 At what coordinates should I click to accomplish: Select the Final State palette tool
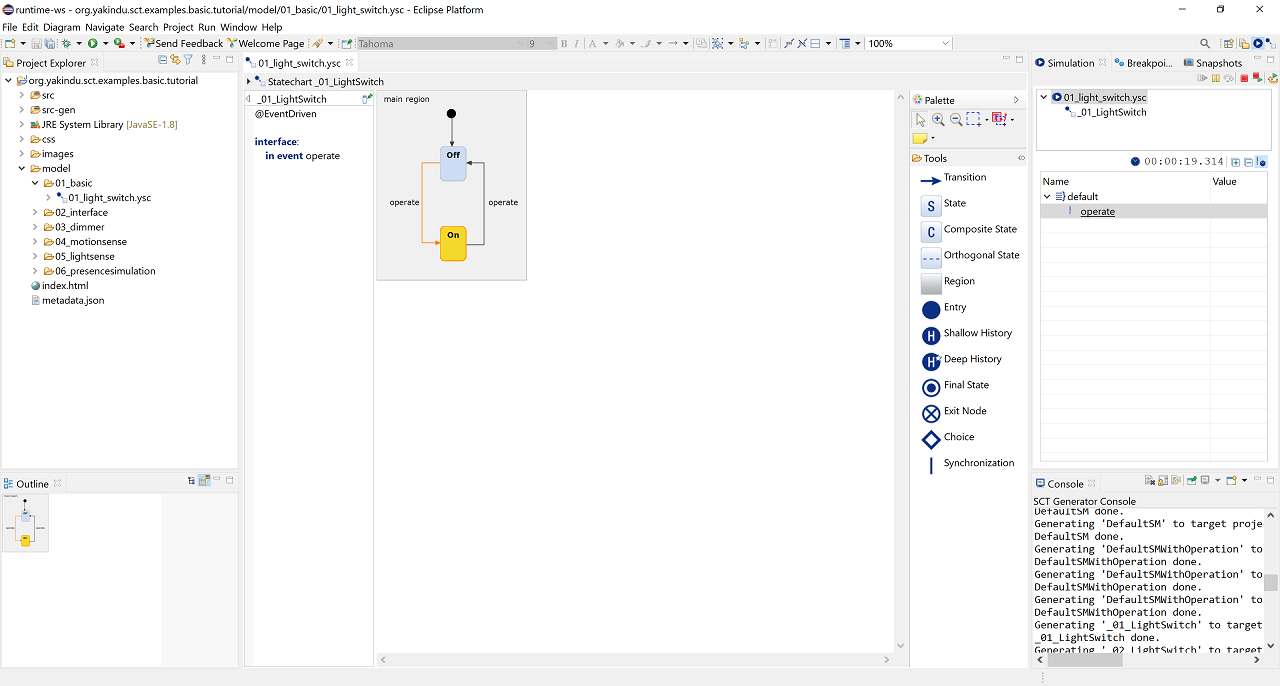[955, 387]
